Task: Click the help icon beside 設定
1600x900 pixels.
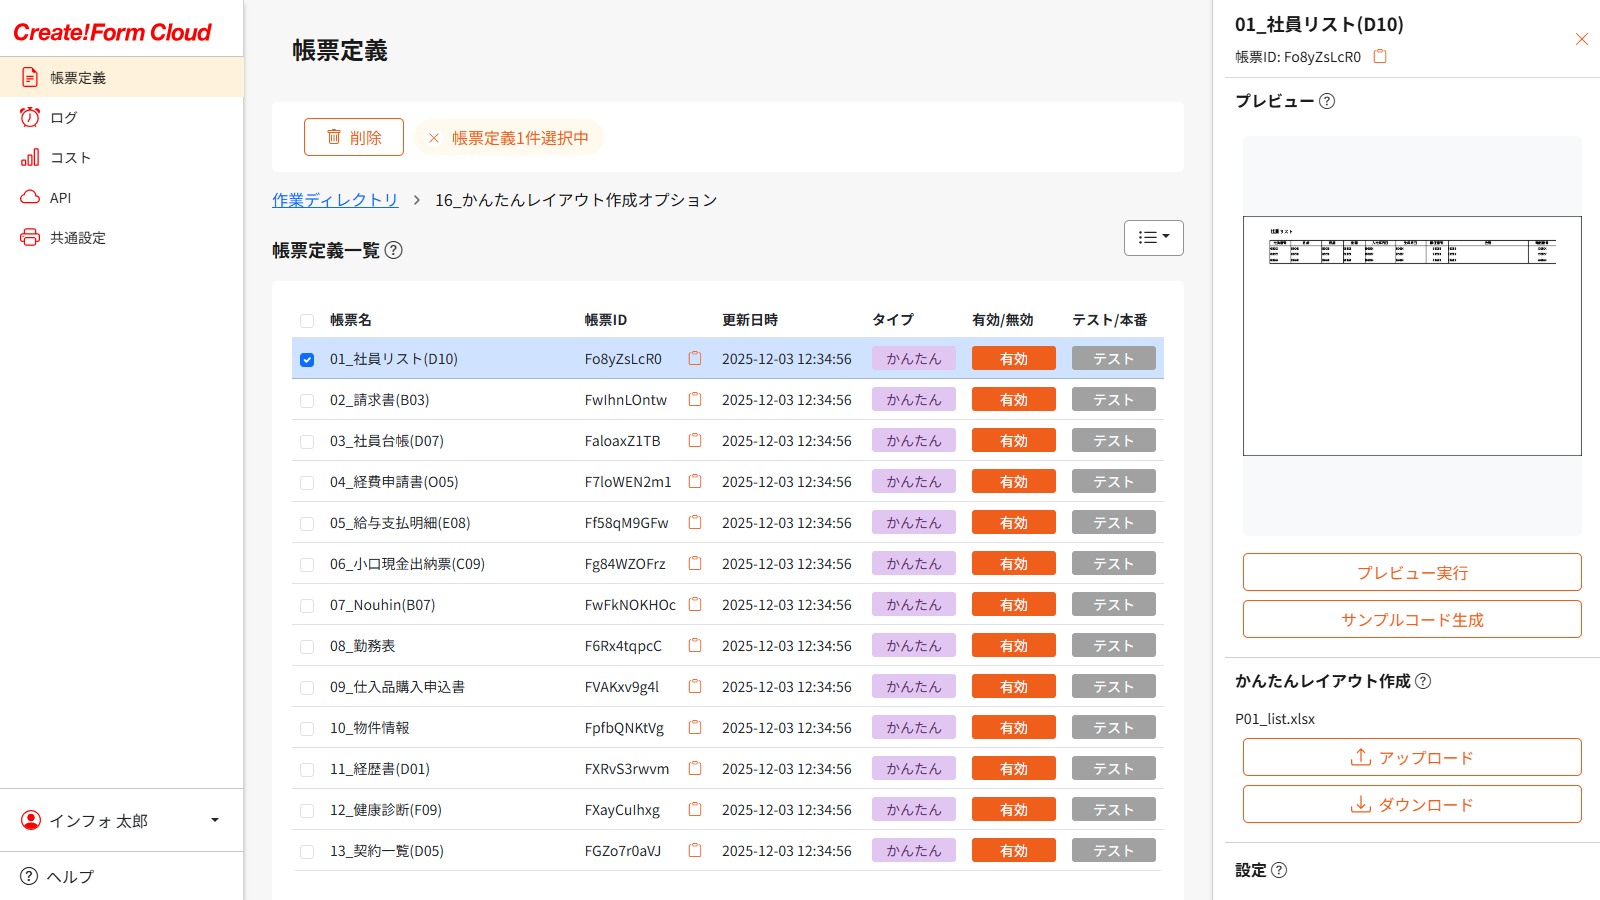Action: point(1279,870)
